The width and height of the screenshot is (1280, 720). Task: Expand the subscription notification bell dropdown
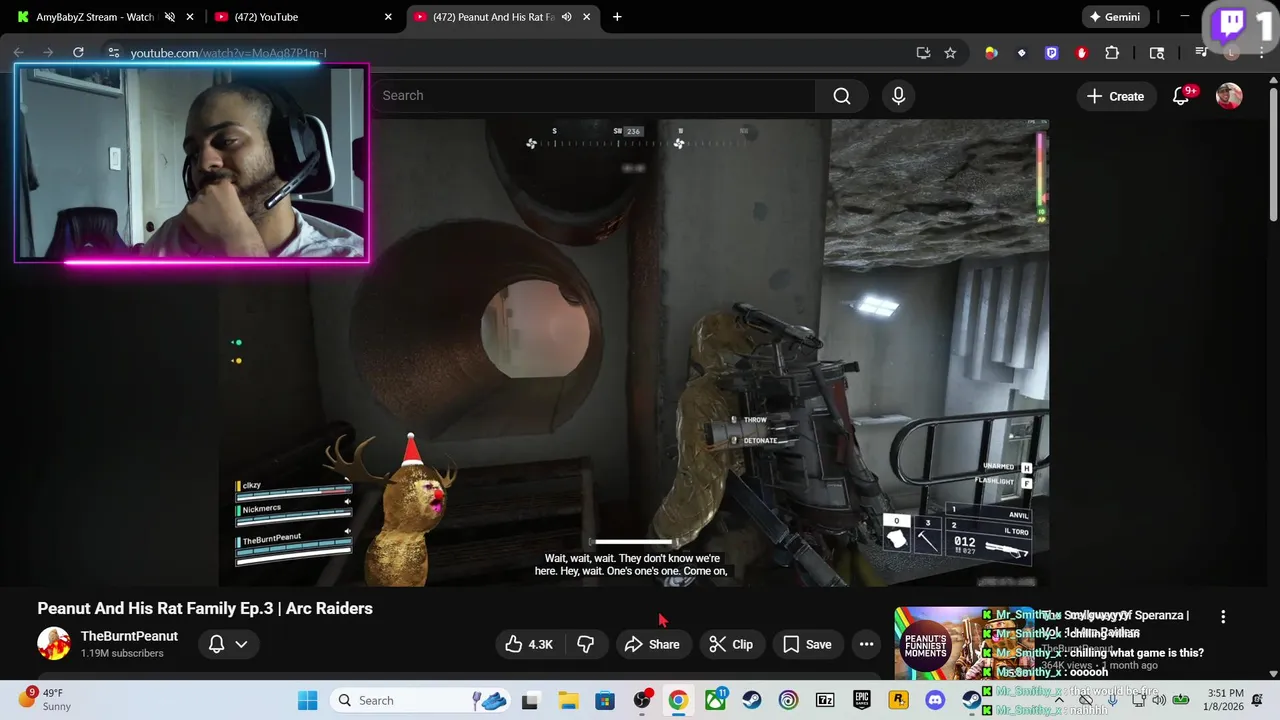click(228, 645)
